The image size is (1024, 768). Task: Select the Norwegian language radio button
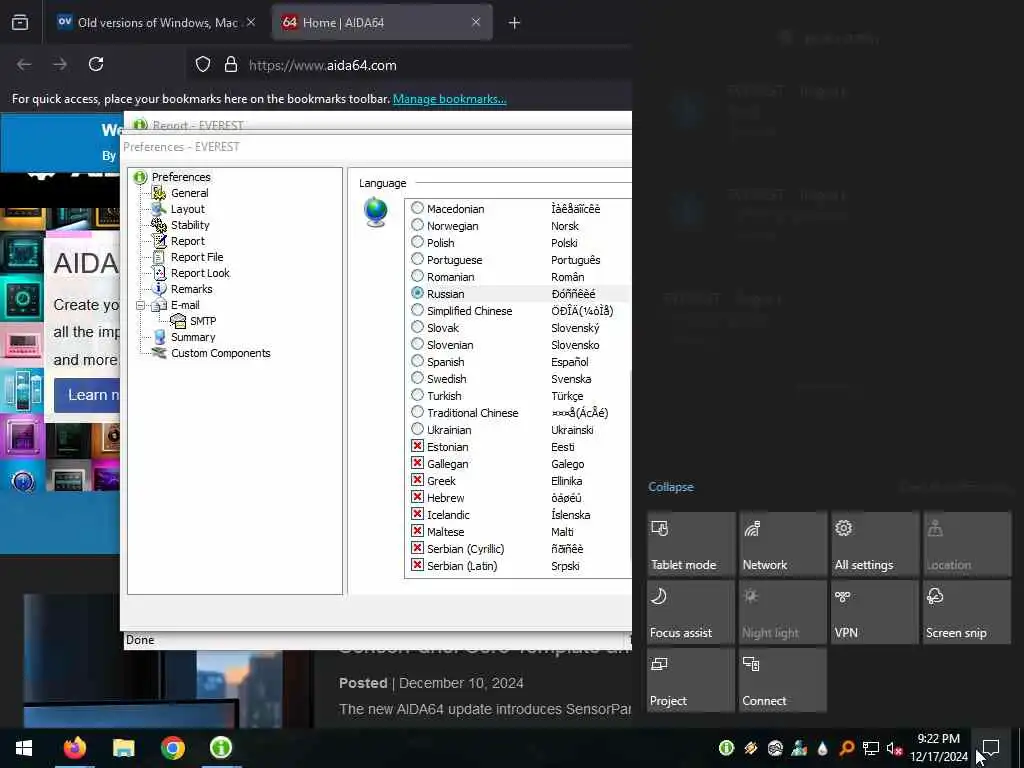[417, 225]
